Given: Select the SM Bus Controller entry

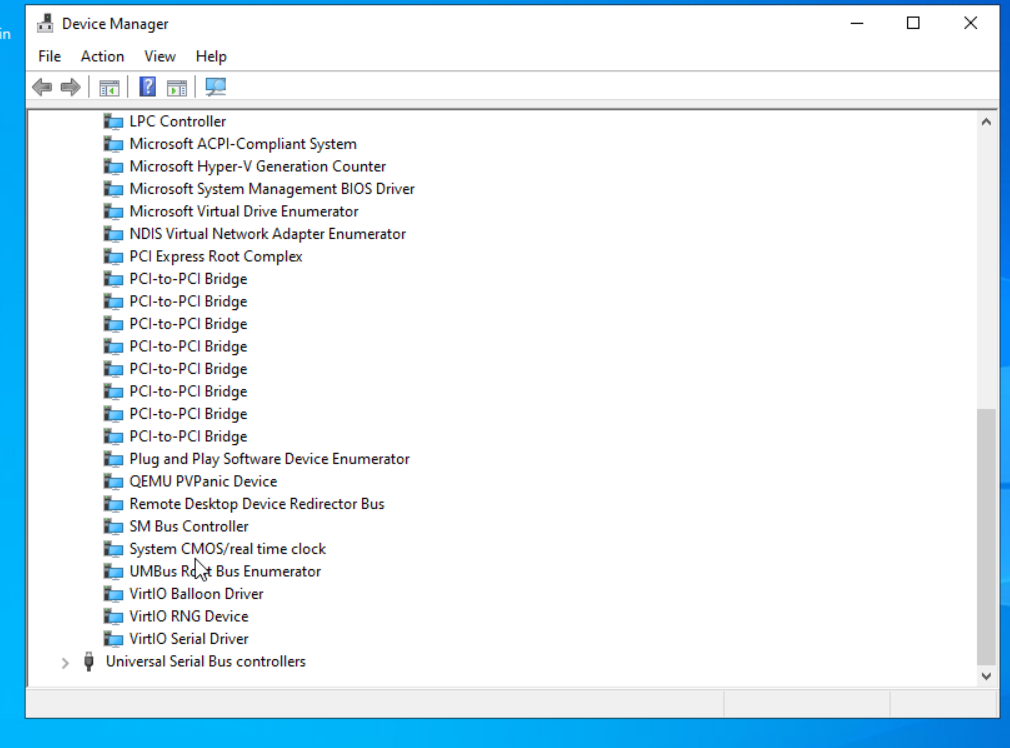Looking at the screenshot, I should (189, 526).
